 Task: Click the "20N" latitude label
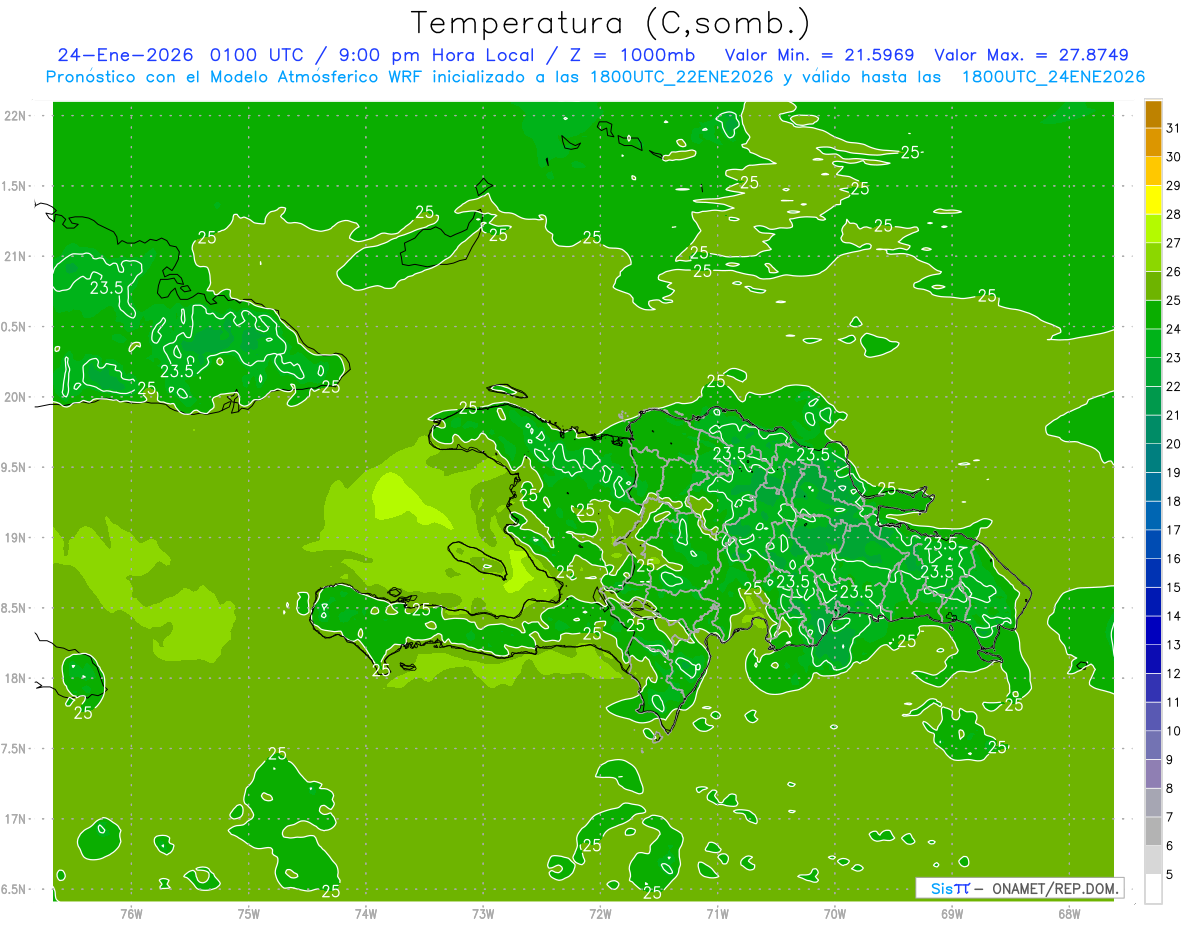(15, 397)
